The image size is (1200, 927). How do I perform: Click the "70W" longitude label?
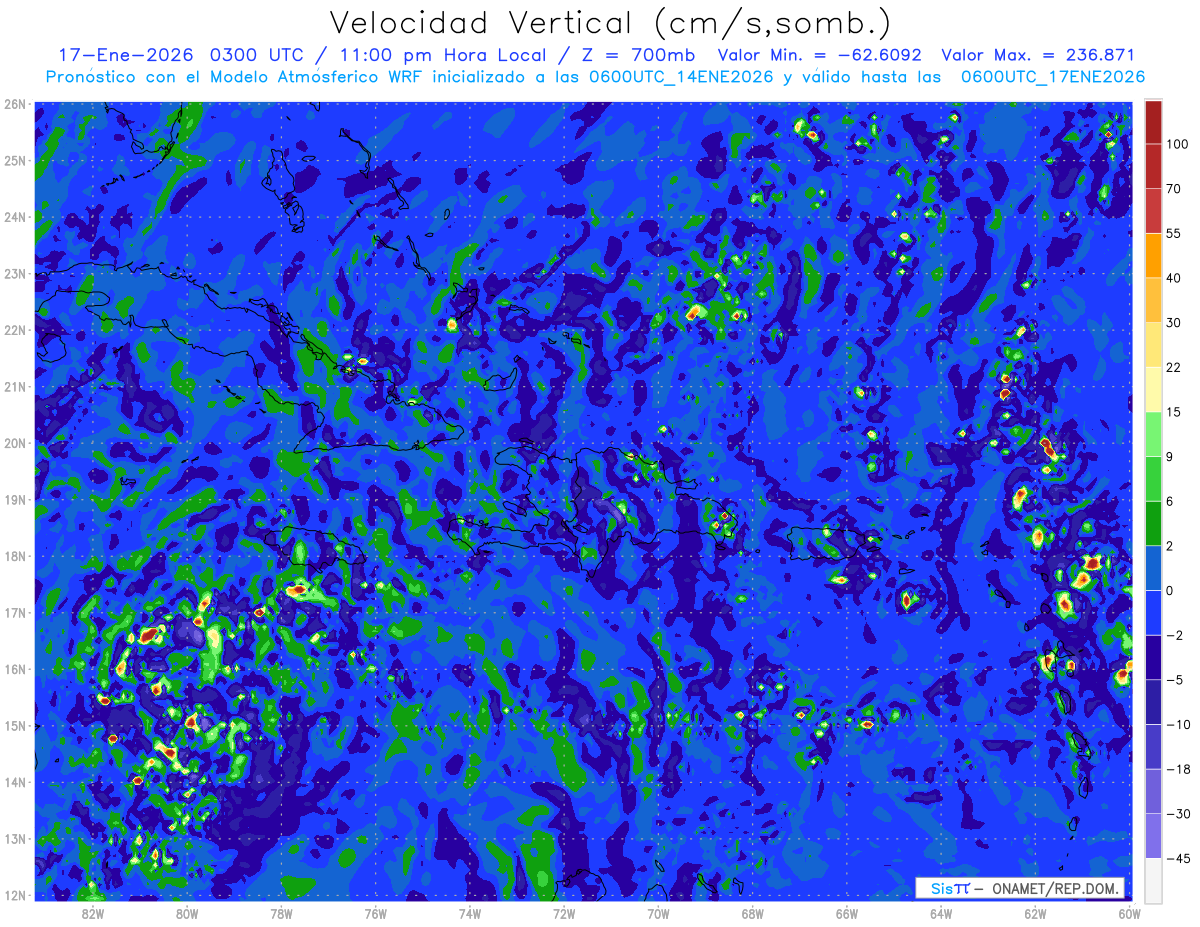[658, 913]
